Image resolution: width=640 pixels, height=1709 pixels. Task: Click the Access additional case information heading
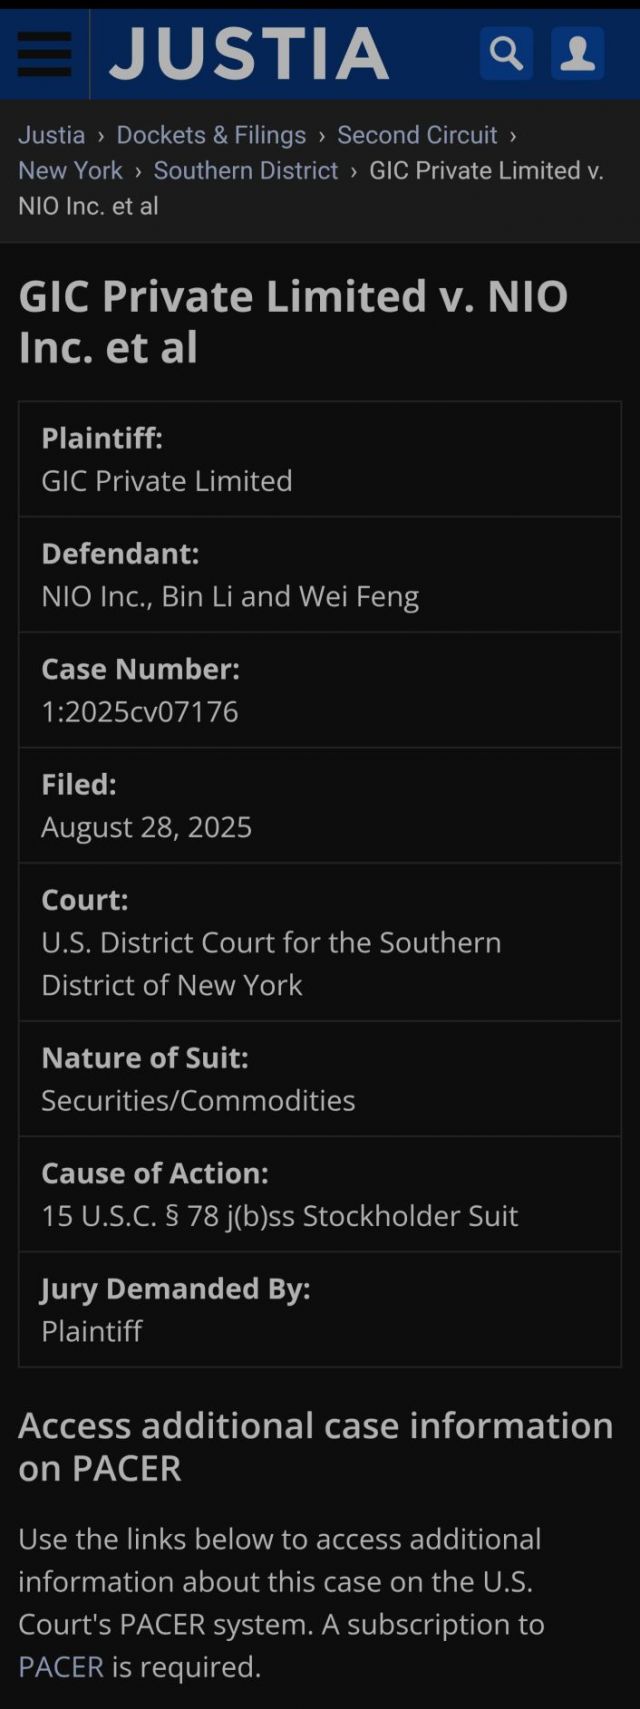point(315,1446)
